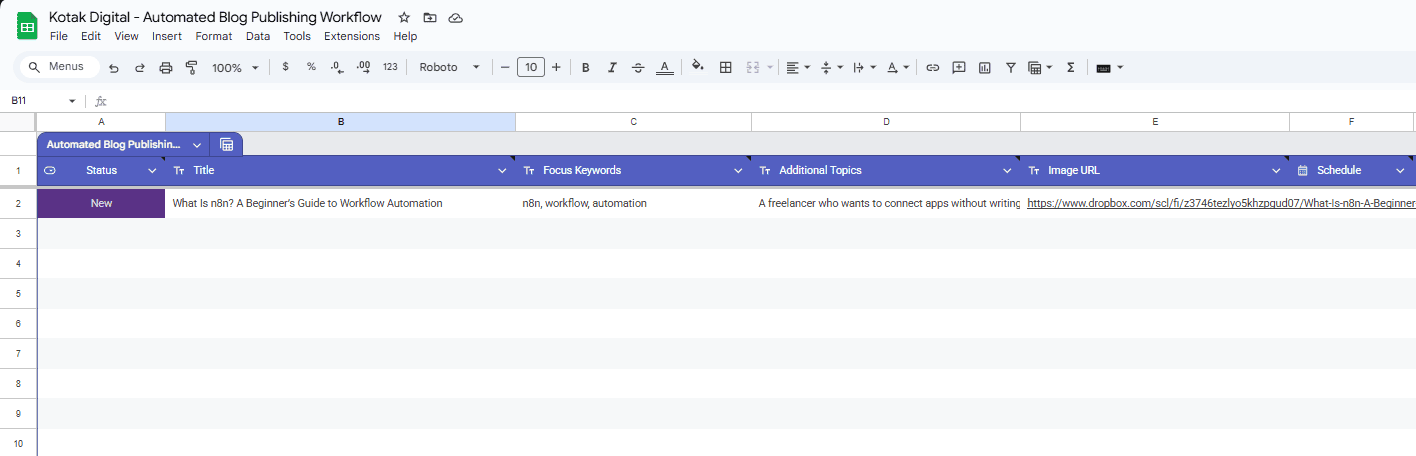This screenshot has width=1416, height=456.
Task: Open the Focus Keywords column dropdown
Action: tap(739, 171)
